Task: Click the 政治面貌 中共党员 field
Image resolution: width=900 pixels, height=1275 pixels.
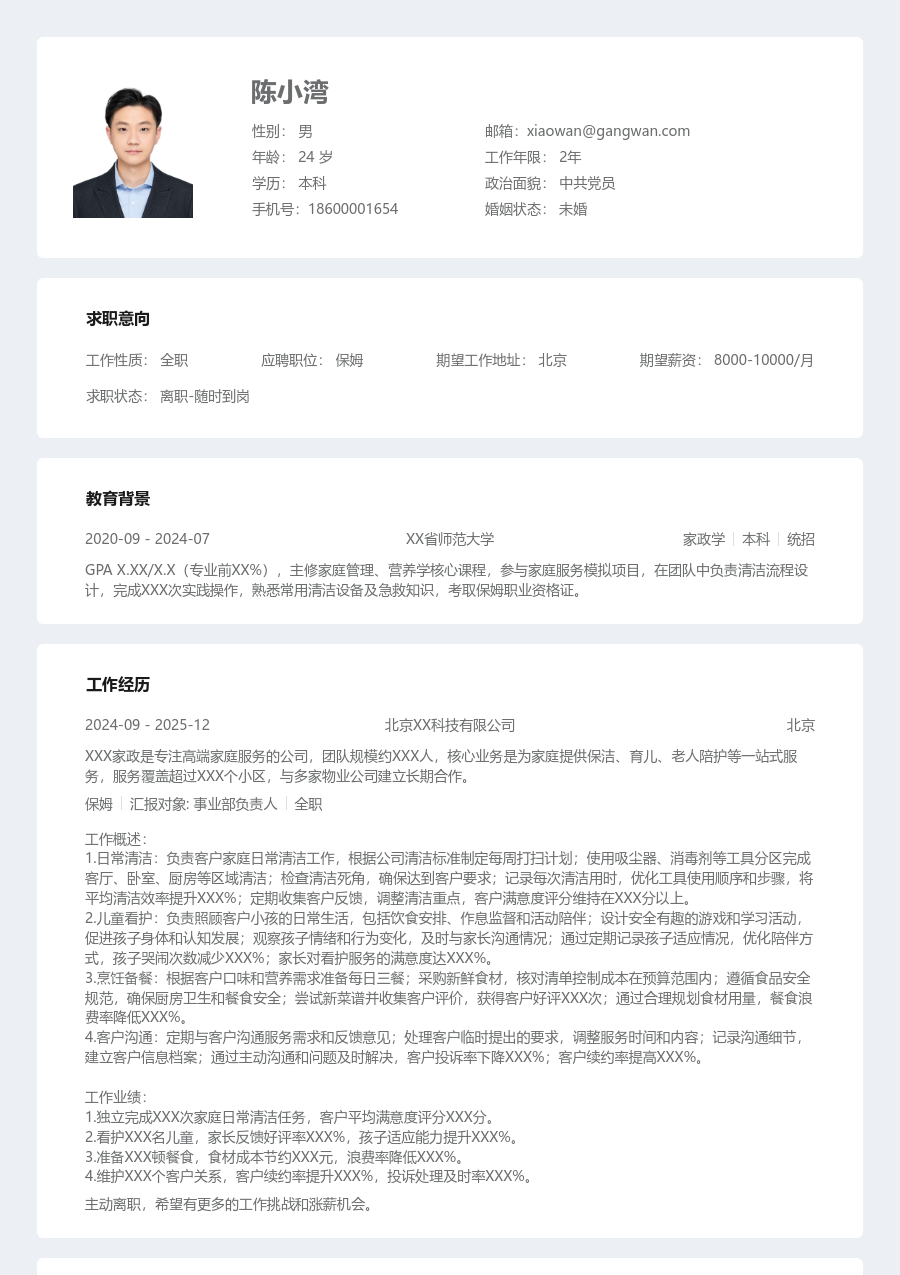Action: tap(550, 183)
